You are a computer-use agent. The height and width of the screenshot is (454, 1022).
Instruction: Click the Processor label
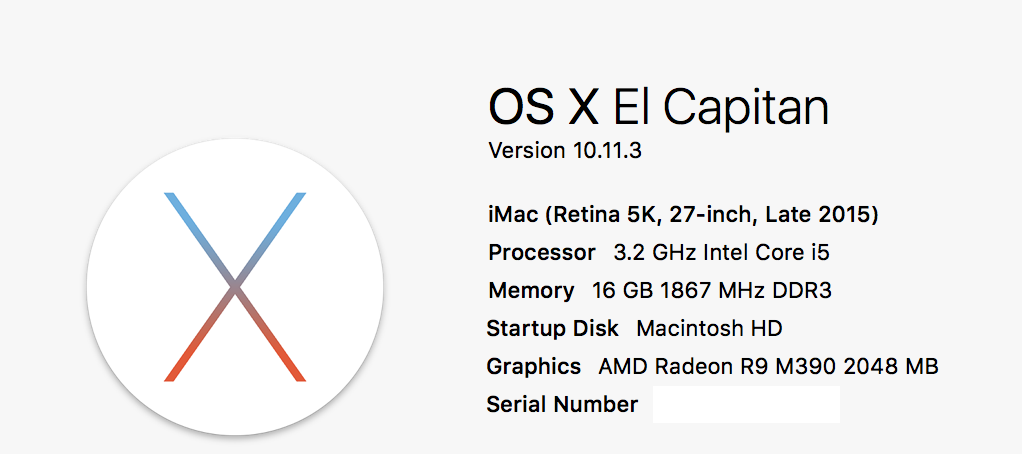542,252
